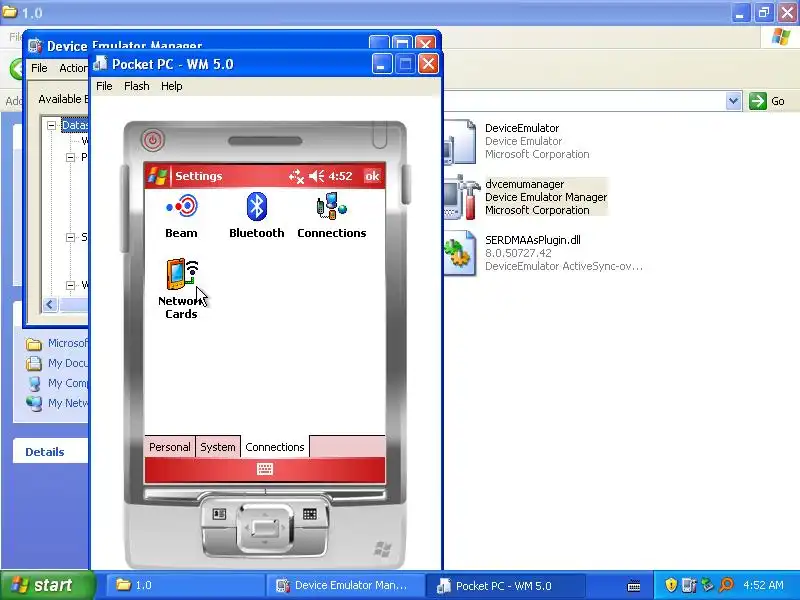
Task: Open the Microsoft folder link in Other Places
Action: 57,343
